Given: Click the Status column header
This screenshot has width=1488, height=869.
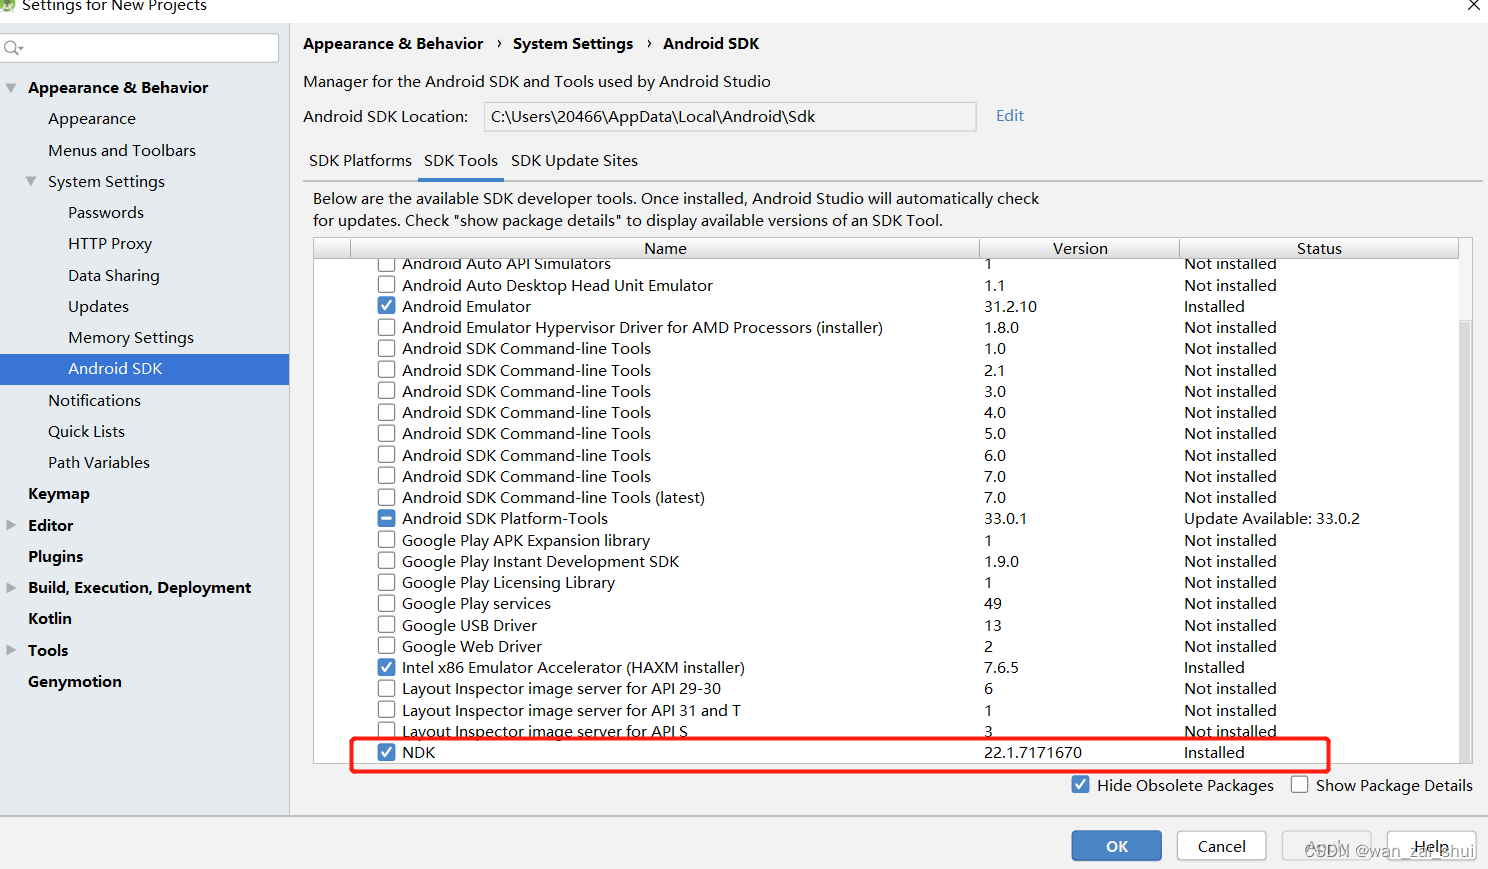Looking at the screenshot, I should [1319, 249].
